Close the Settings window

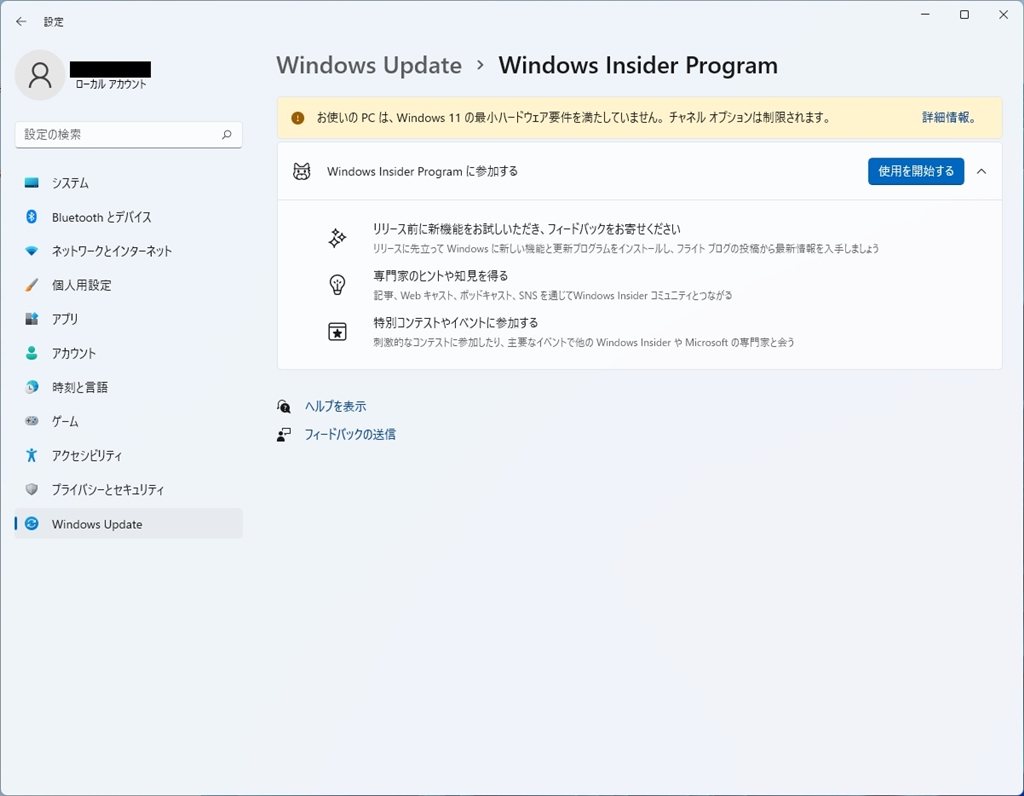[x=1004, y=14]
